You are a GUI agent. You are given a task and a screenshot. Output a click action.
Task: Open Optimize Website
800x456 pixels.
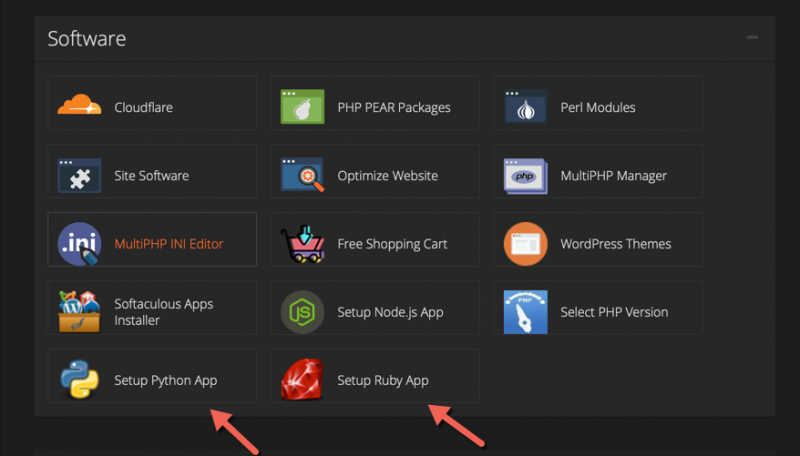coord(388,176)
